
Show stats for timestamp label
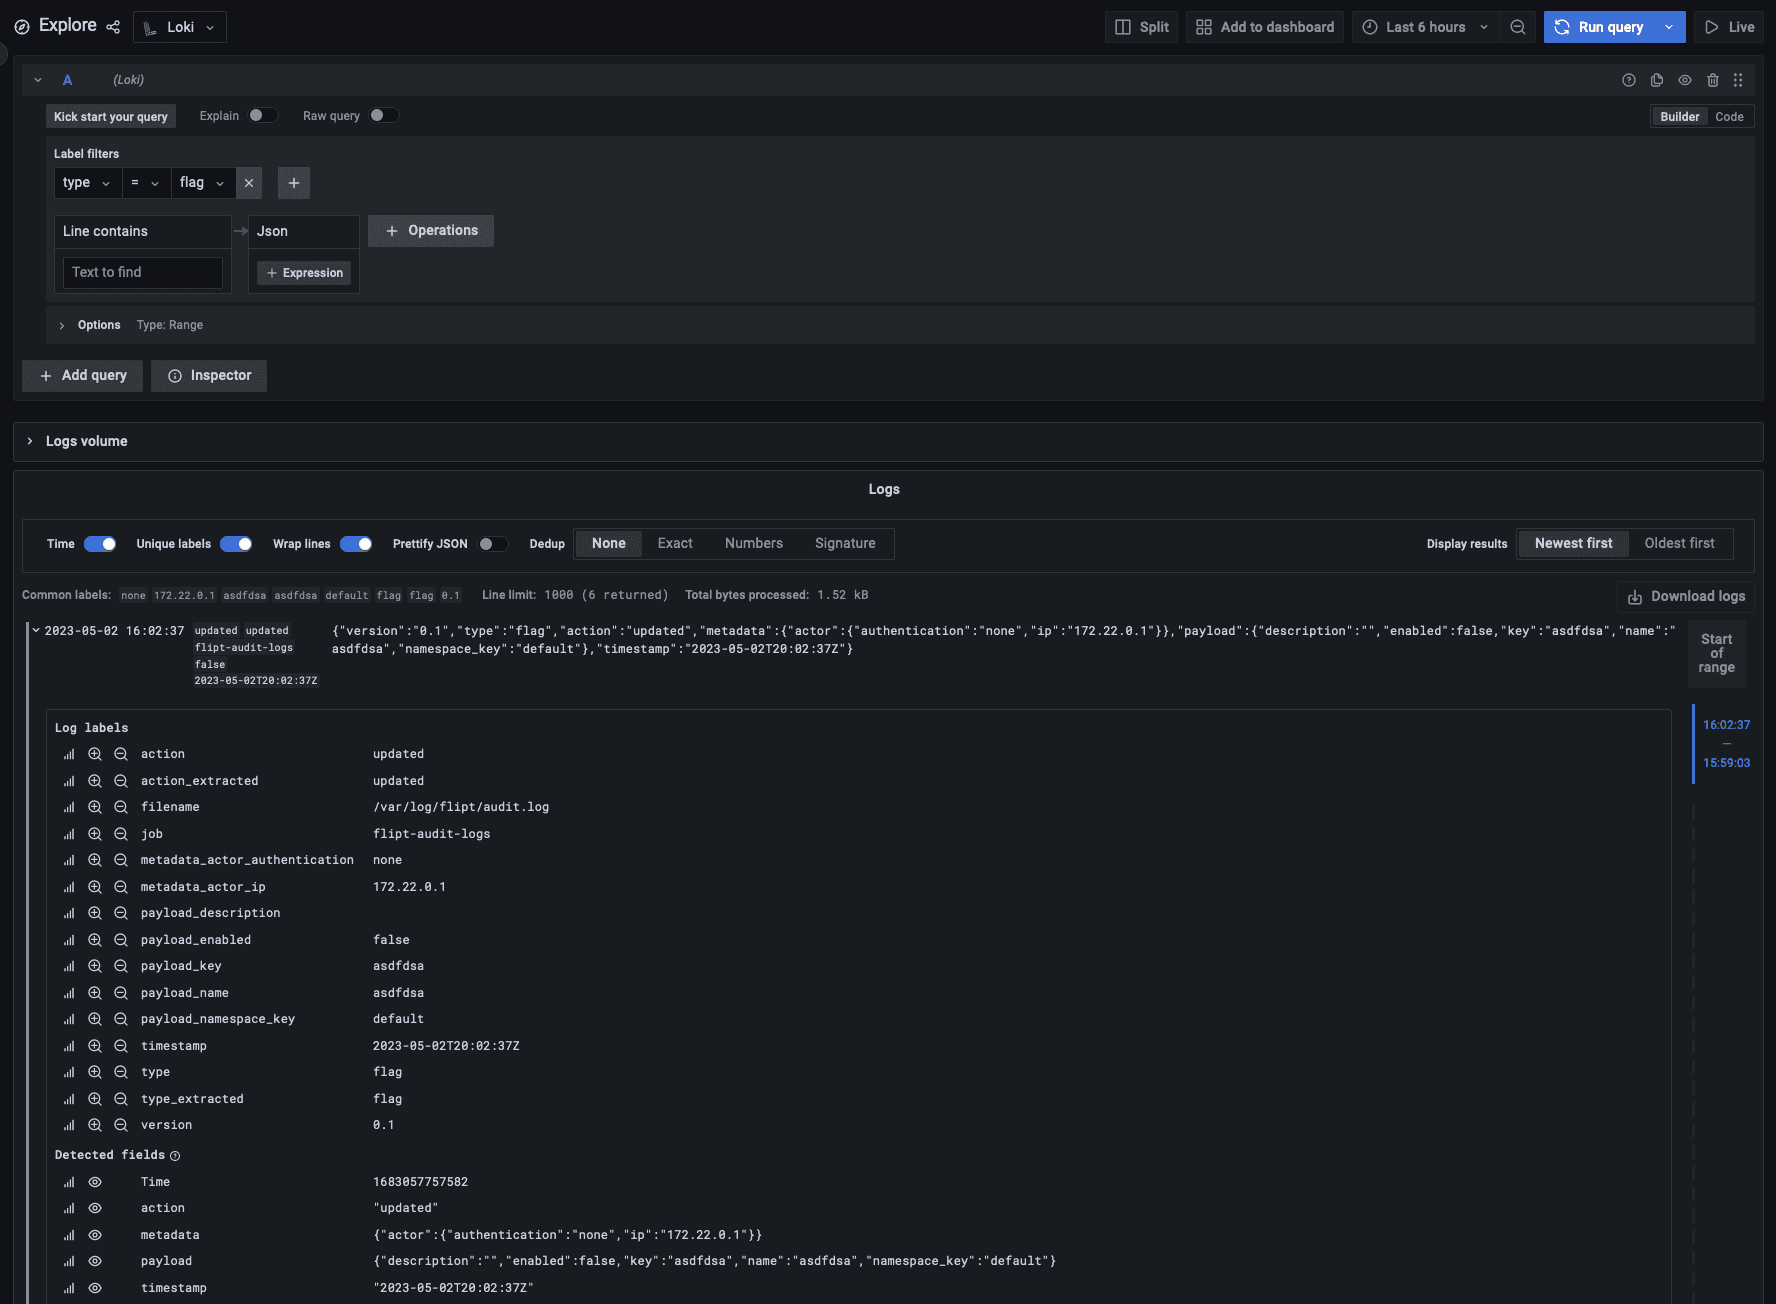[69, 1046]
